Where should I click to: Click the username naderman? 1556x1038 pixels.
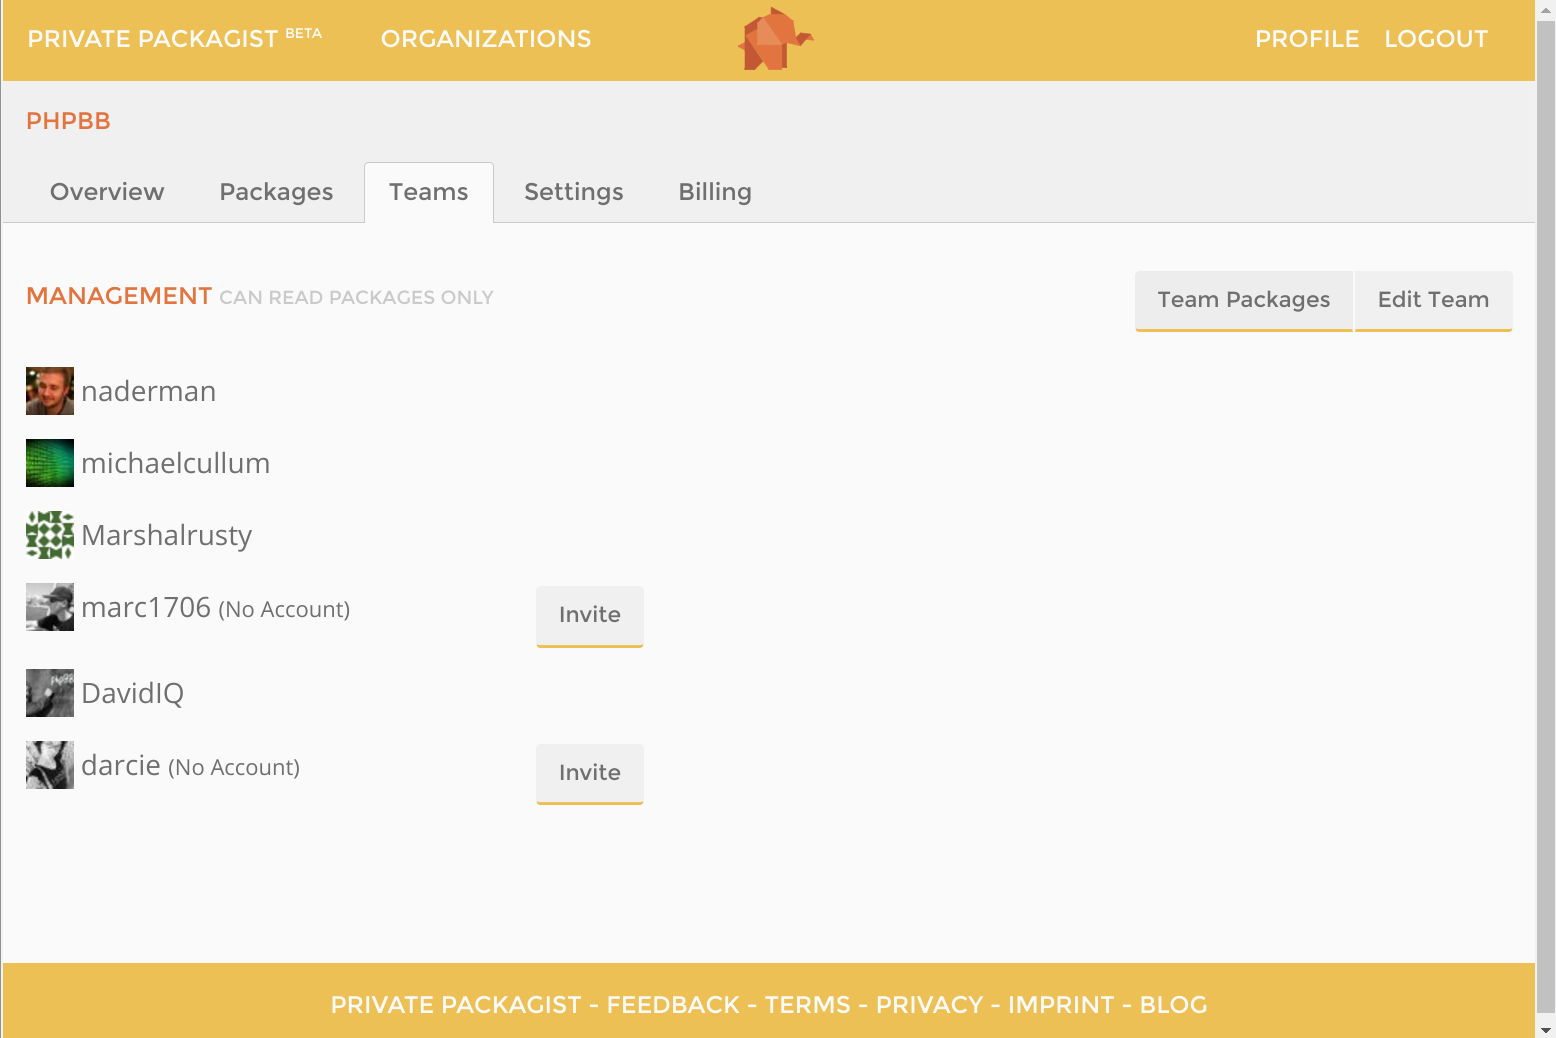(149, 391)
